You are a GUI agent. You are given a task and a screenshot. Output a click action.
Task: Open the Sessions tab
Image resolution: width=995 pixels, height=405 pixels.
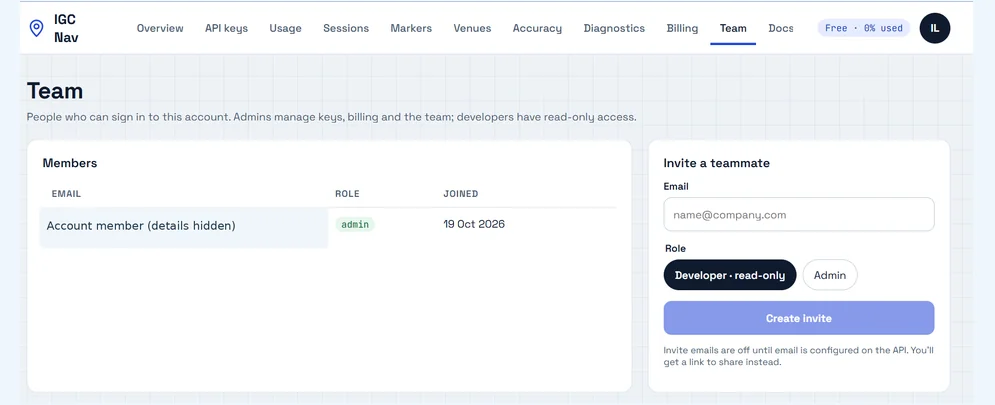346,28
